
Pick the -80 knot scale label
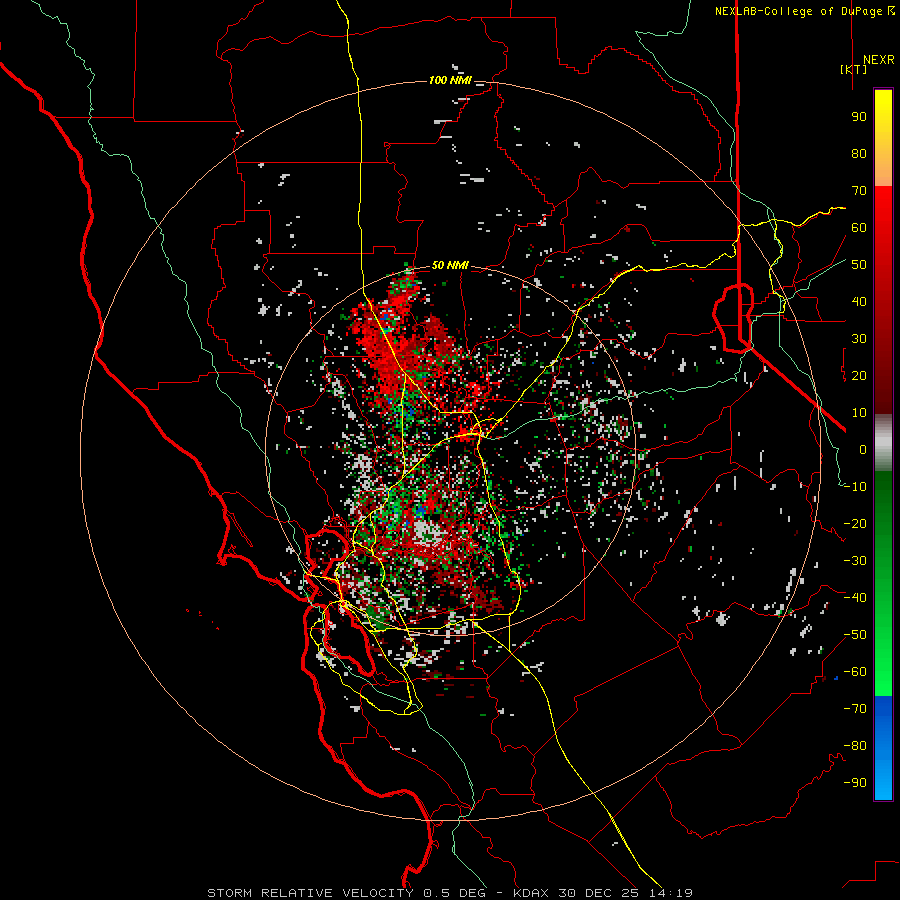855,746
